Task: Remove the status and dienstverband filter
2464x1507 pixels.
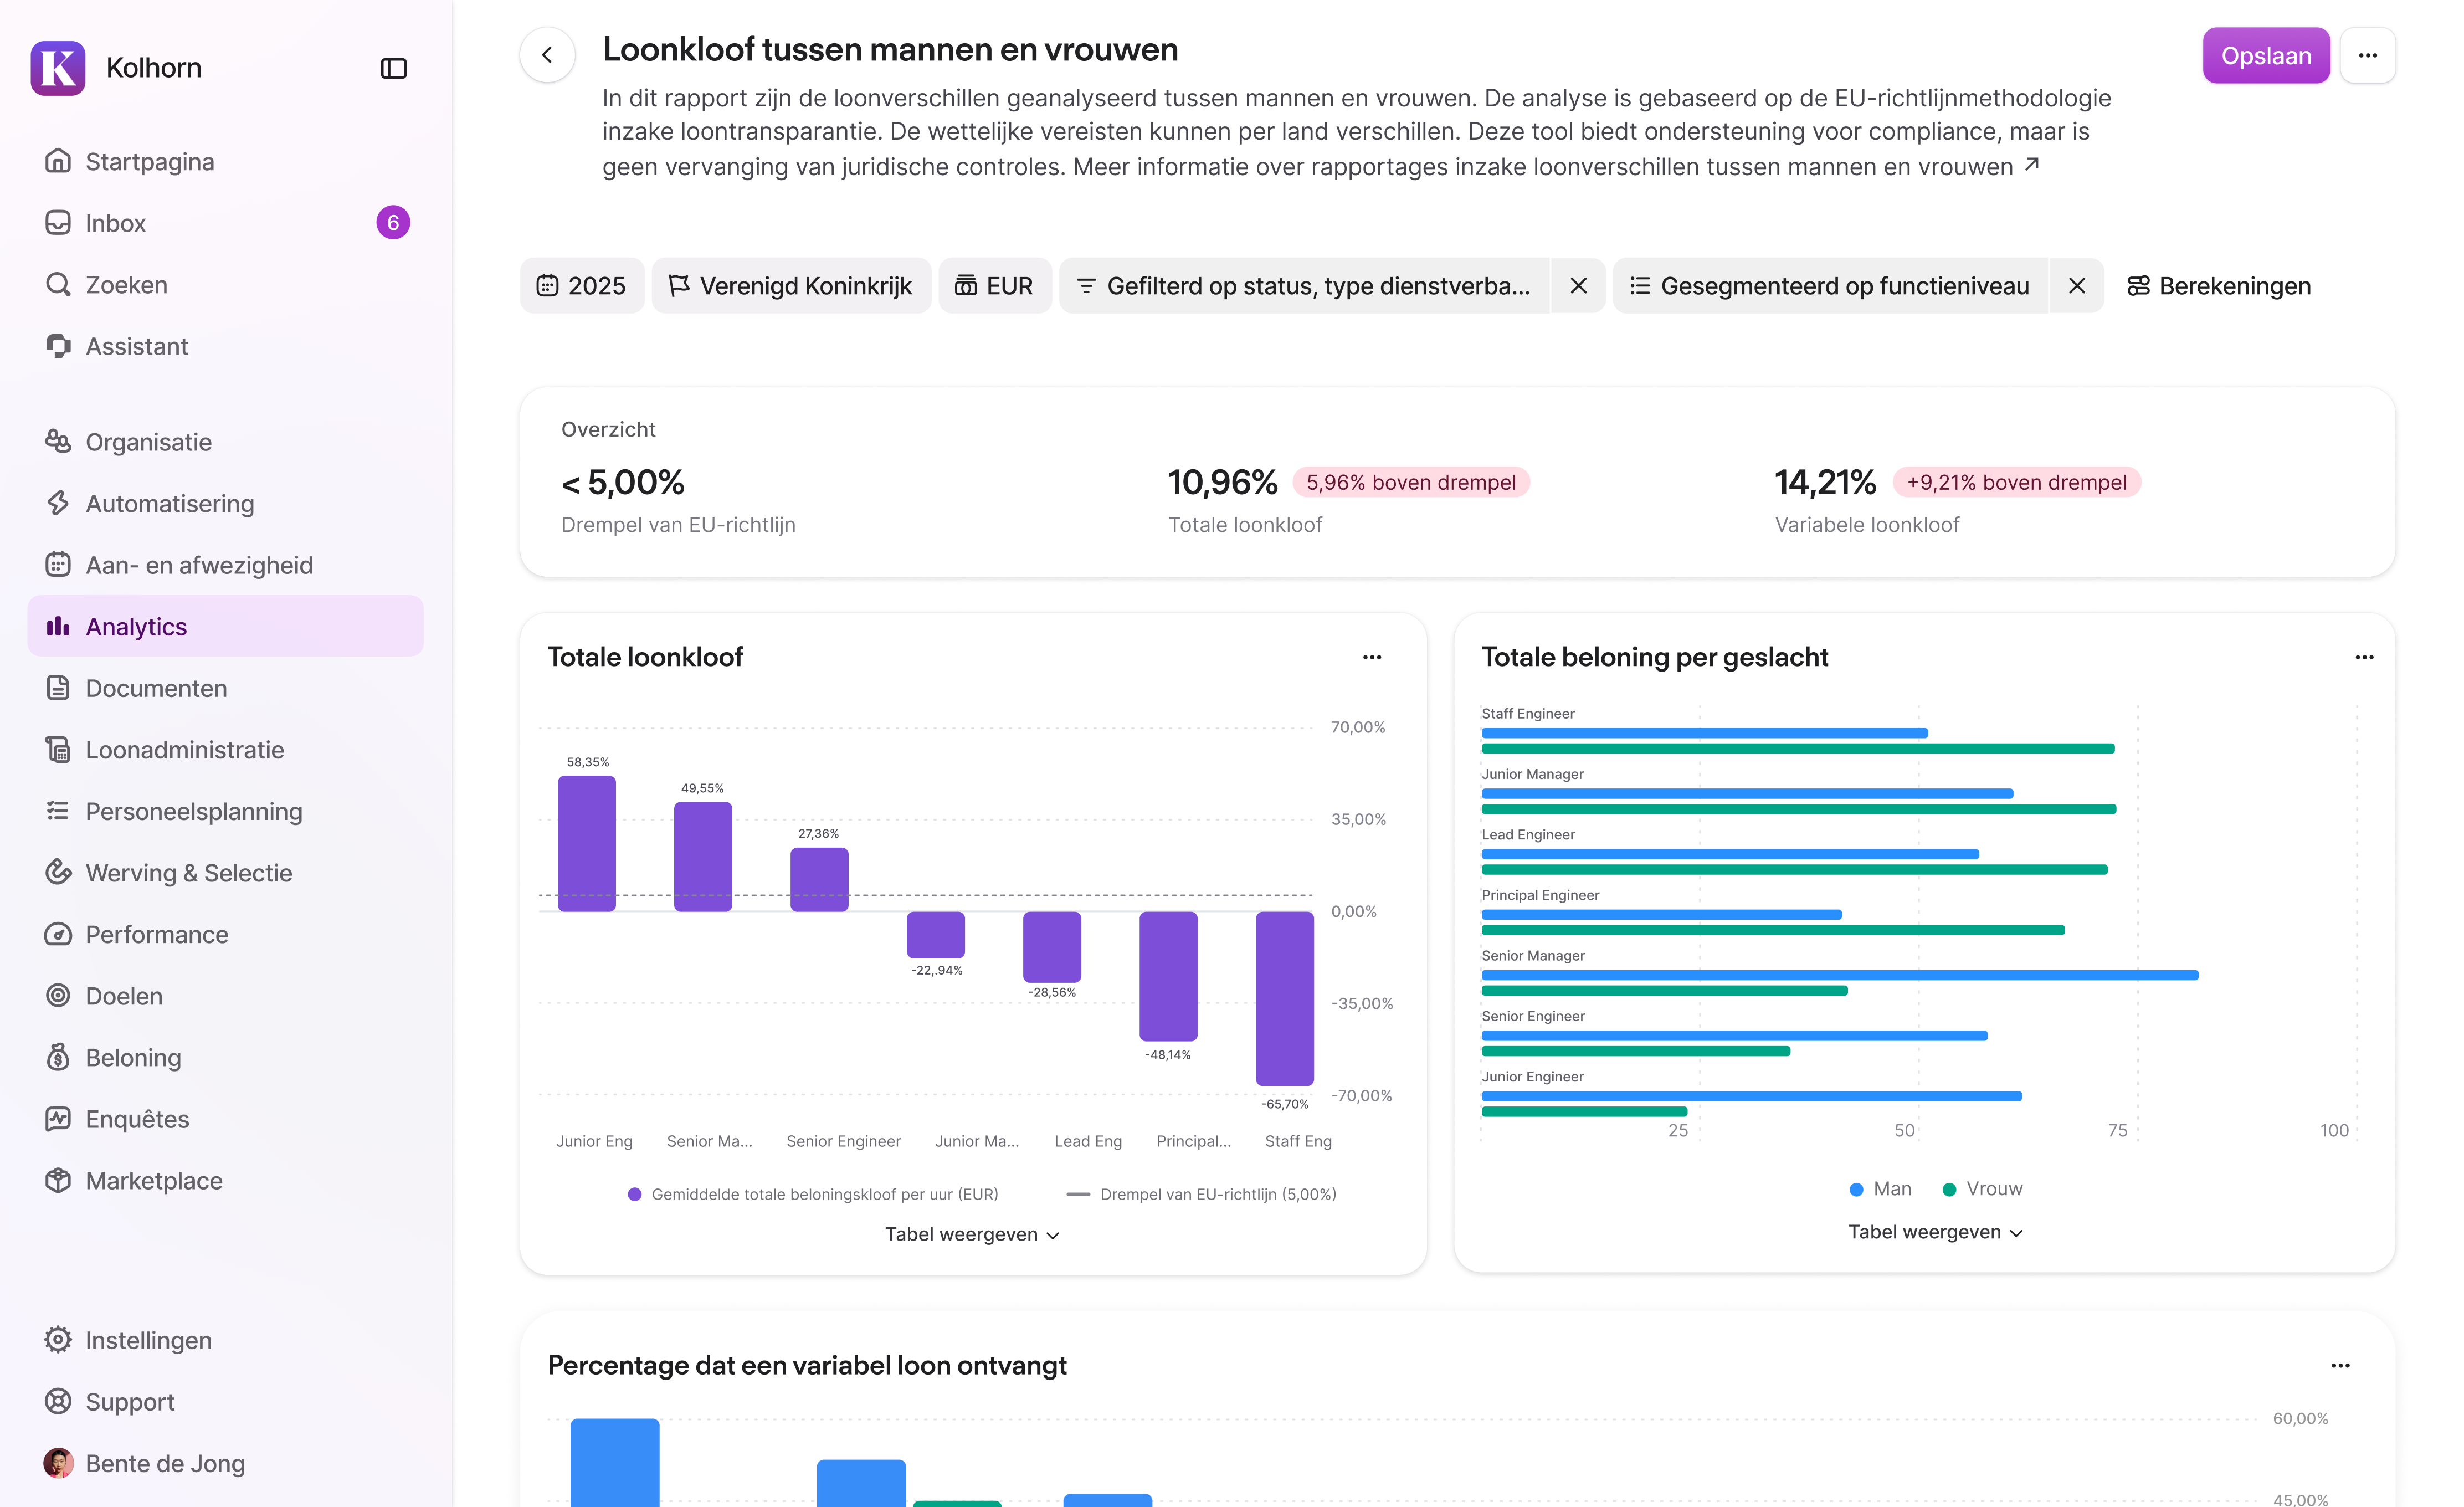Action: [x=1578, y=285]
